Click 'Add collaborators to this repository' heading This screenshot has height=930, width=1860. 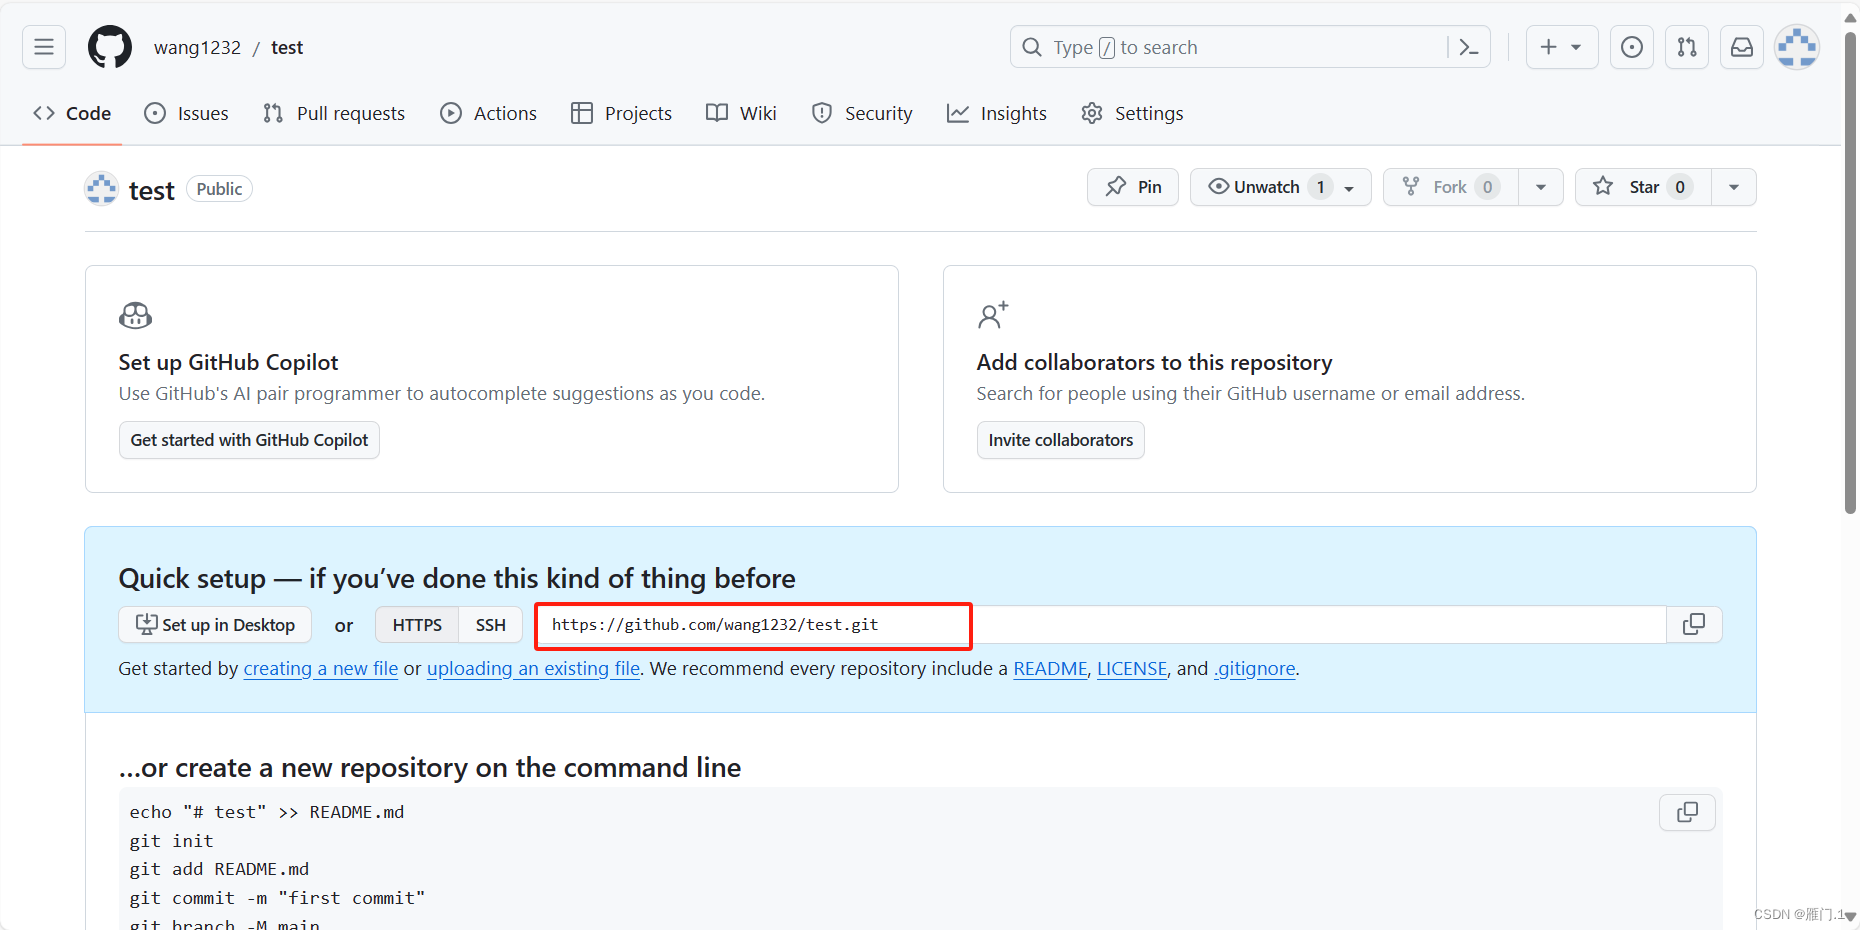pyautogui.click(x=1154, y=362)
